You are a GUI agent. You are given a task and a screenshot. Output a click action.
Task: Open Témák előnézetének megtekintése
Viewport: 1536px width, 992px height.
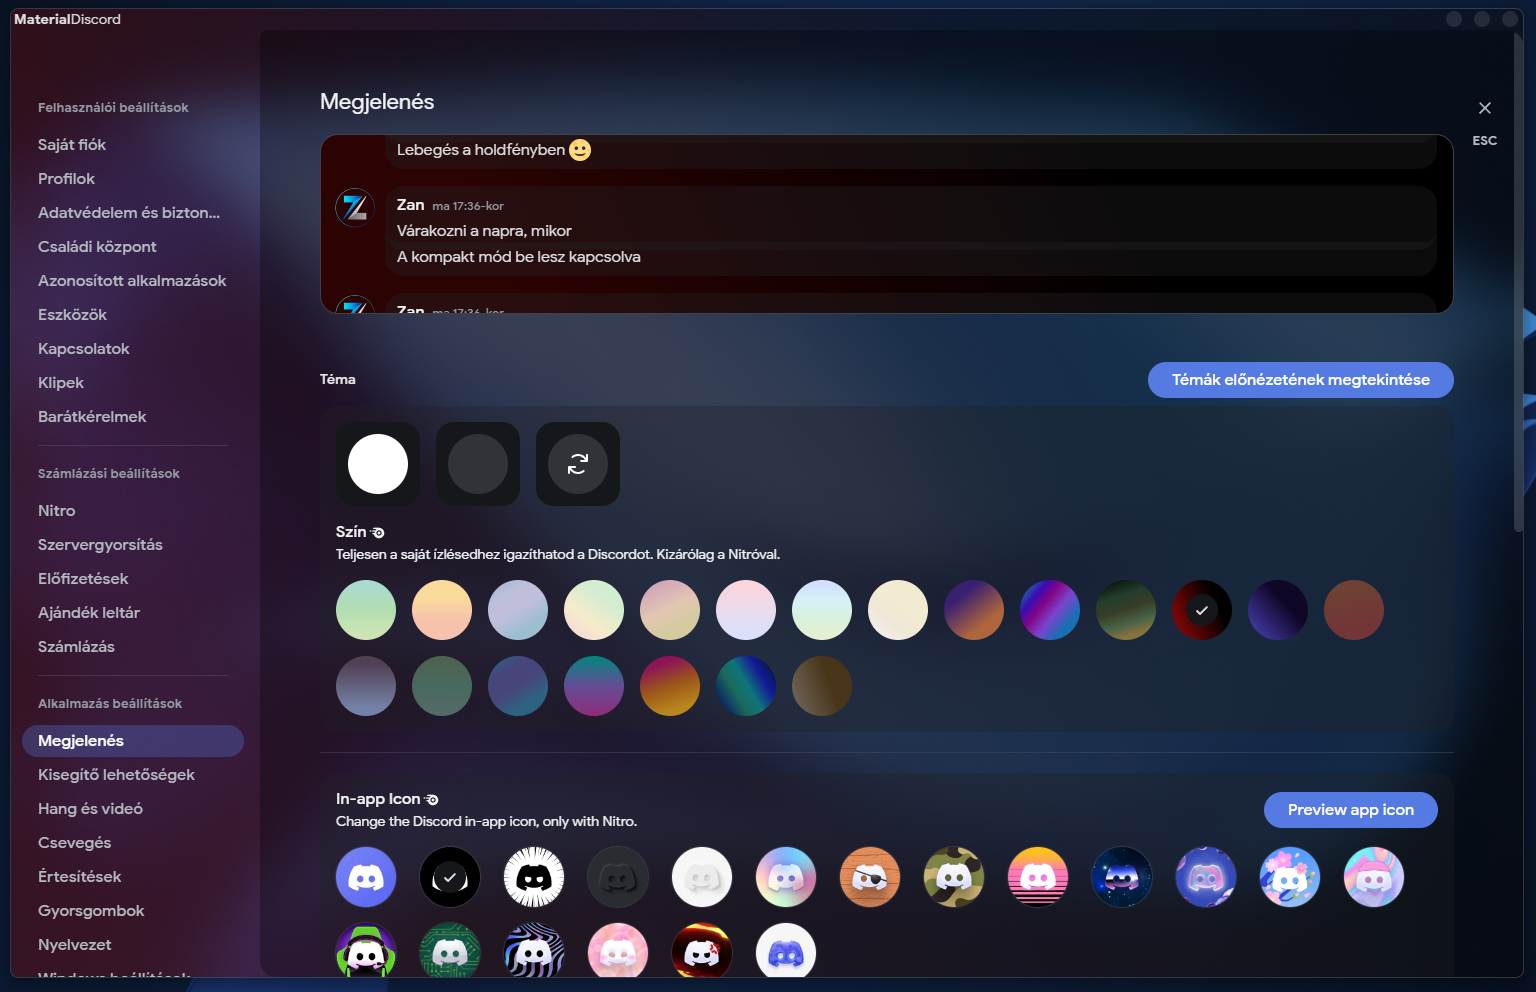pos(1301,380)
